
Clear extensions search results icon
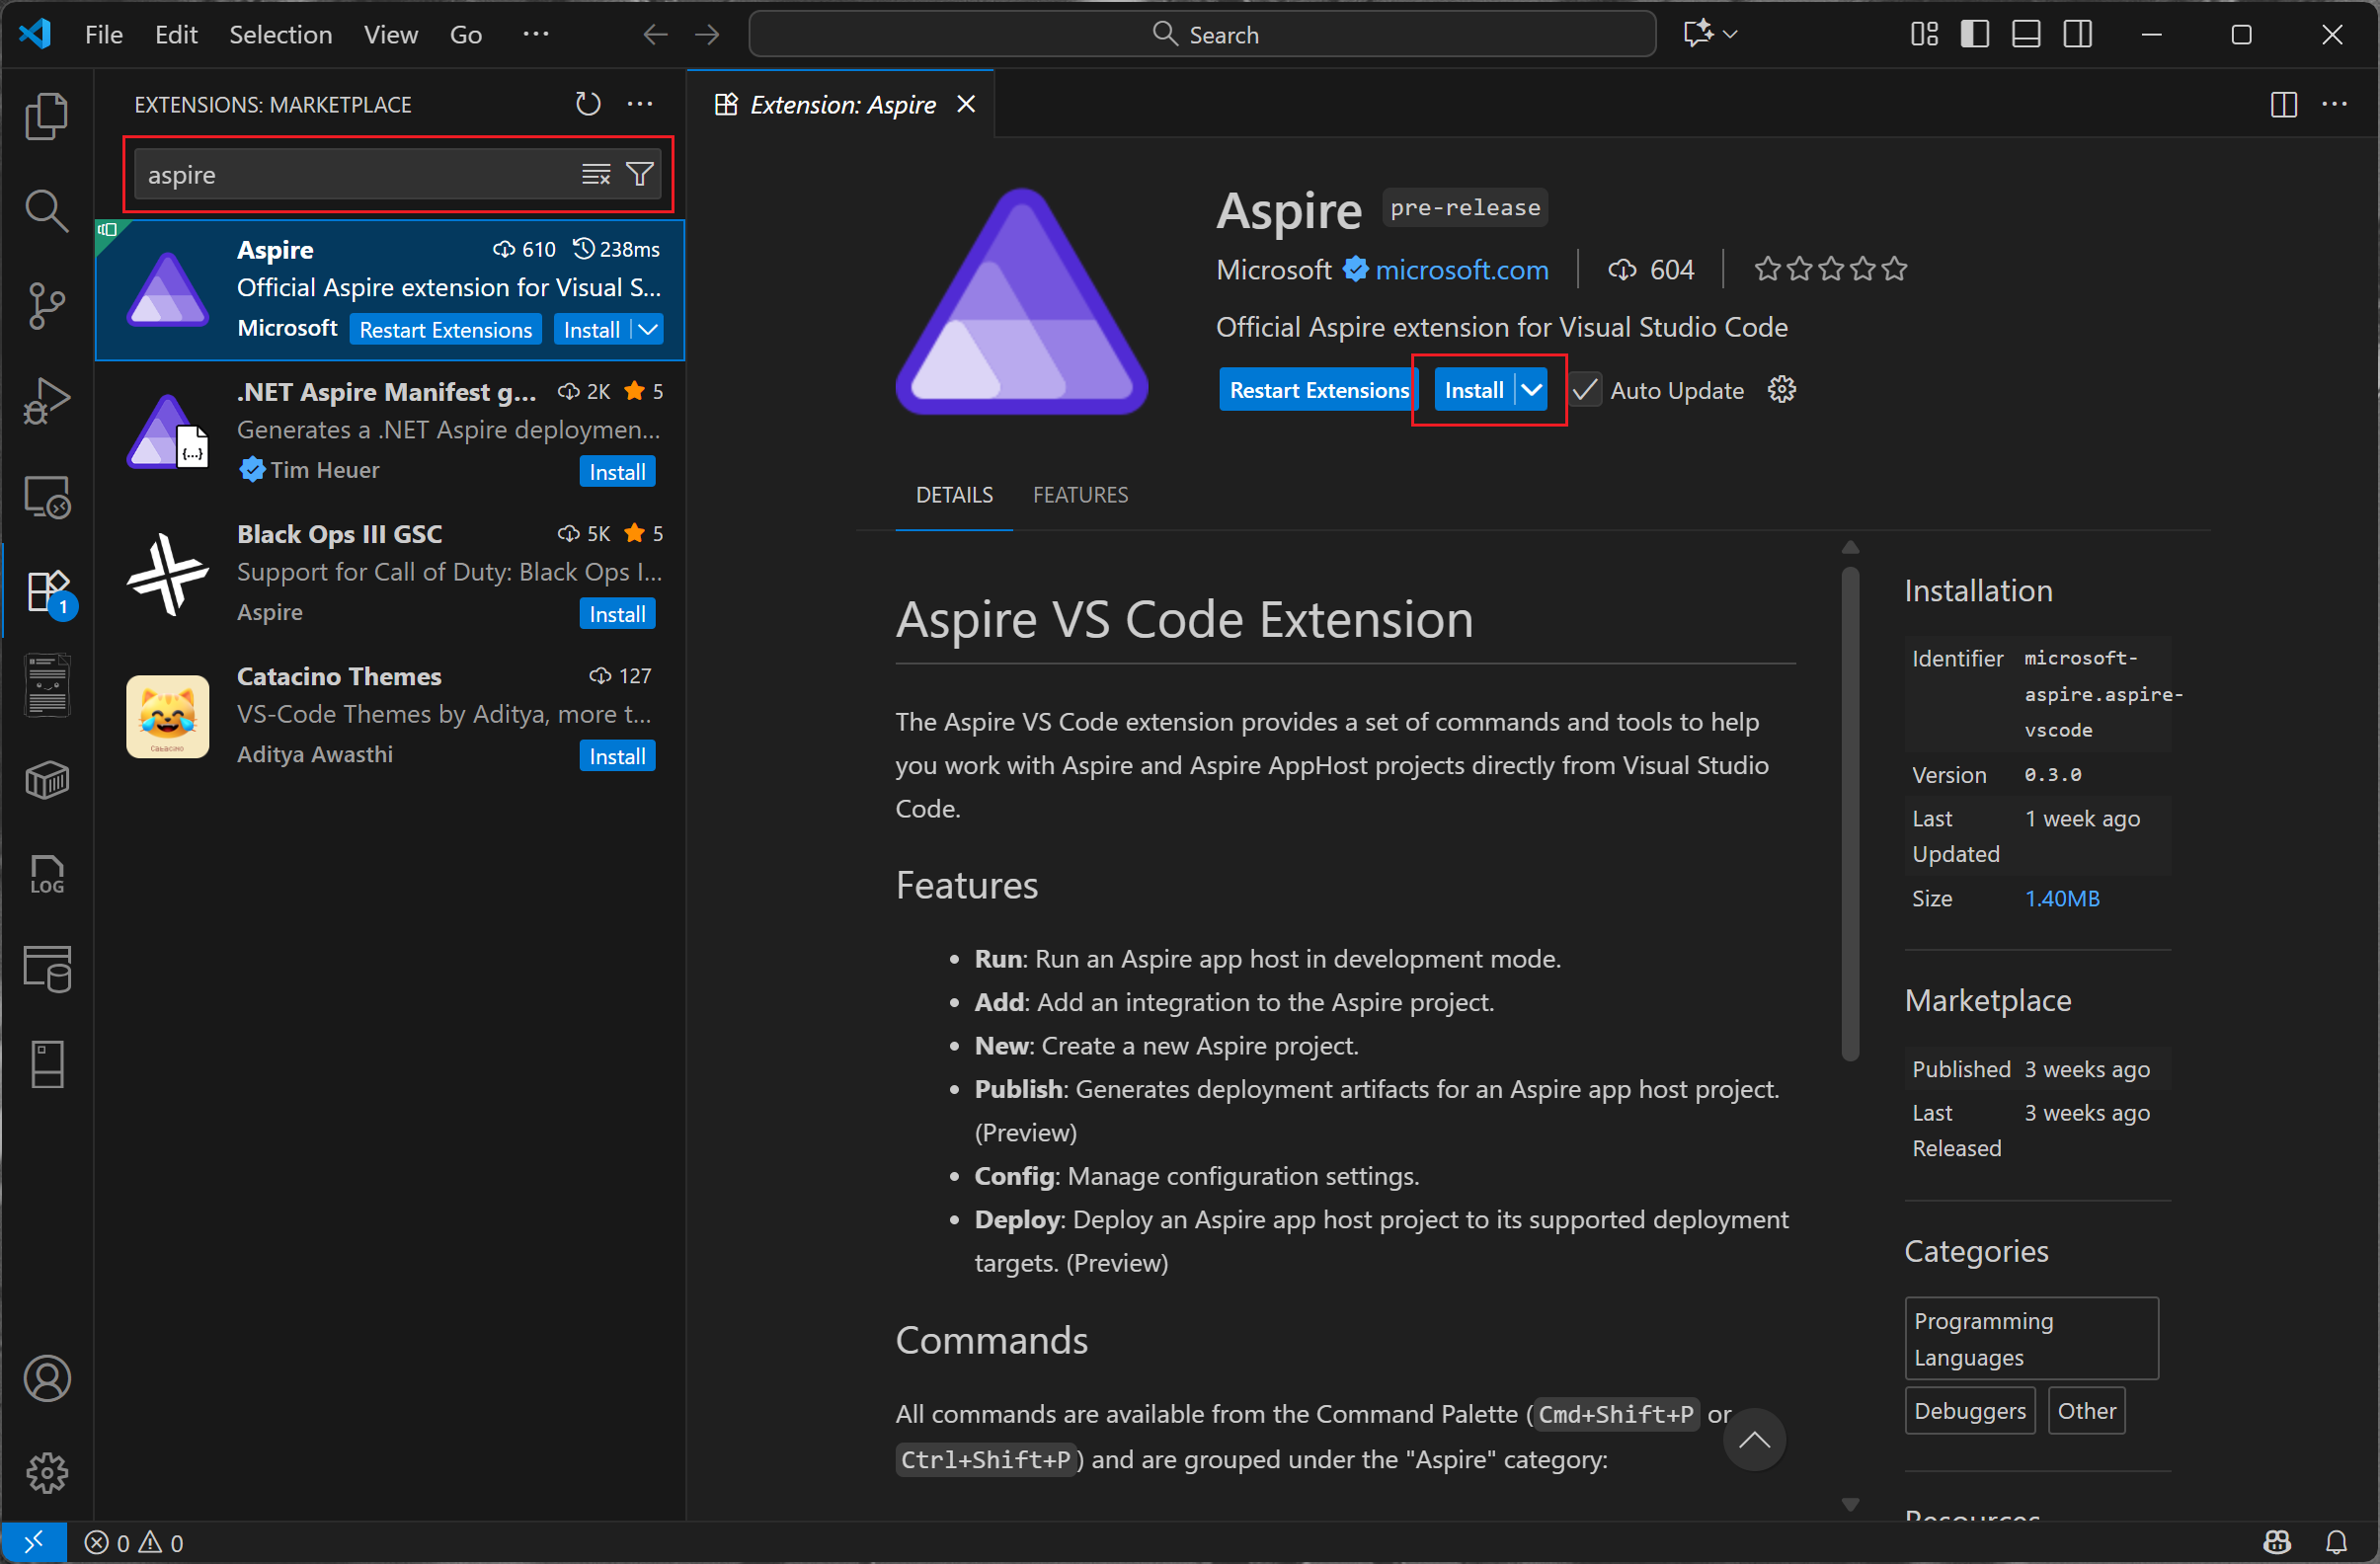(x=596, y=174)
